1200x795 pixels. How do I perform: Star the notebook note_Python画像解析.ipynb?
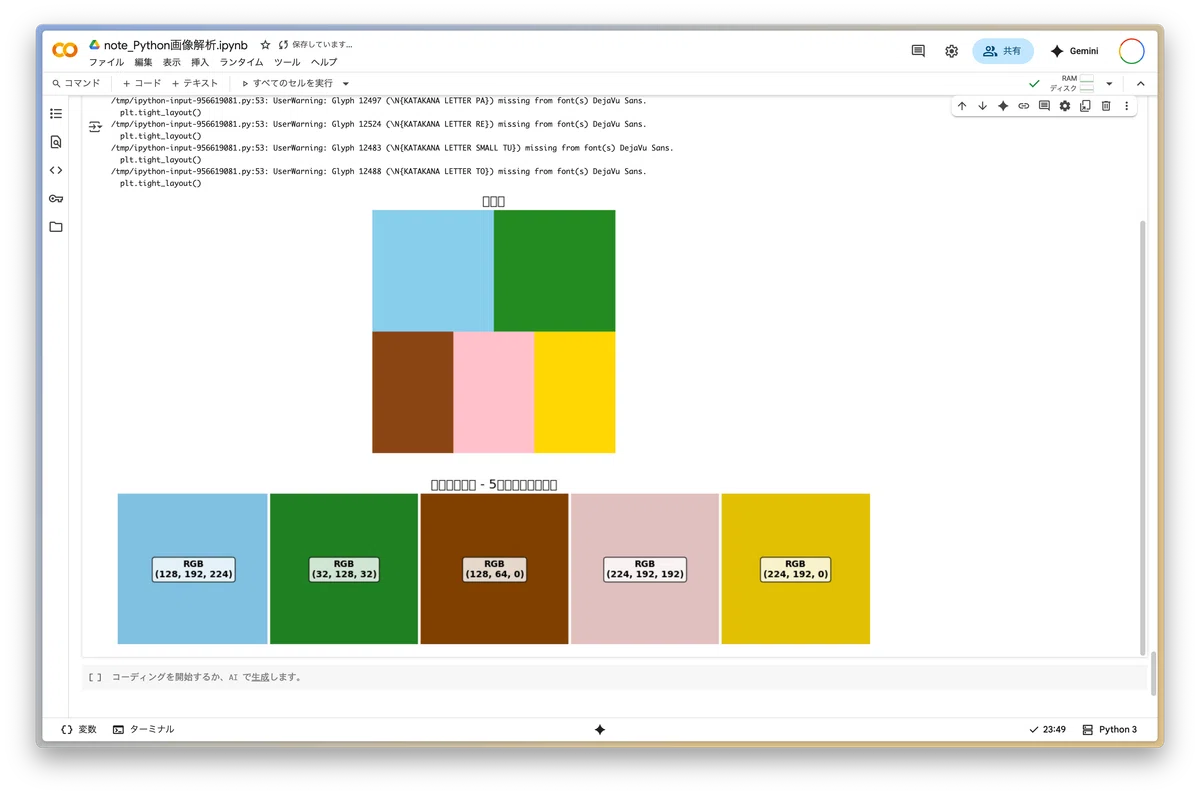tap(265, 45)
